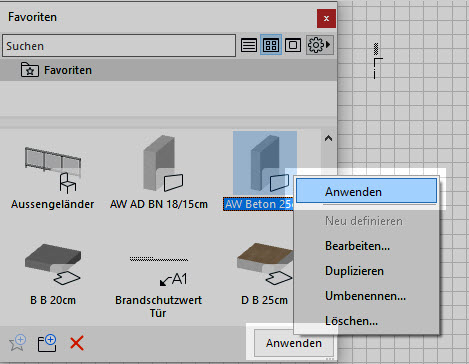The width and height of the screenshot is (469, 364).
Task: Switch to large single preview view
Action: tap(293, 45)
